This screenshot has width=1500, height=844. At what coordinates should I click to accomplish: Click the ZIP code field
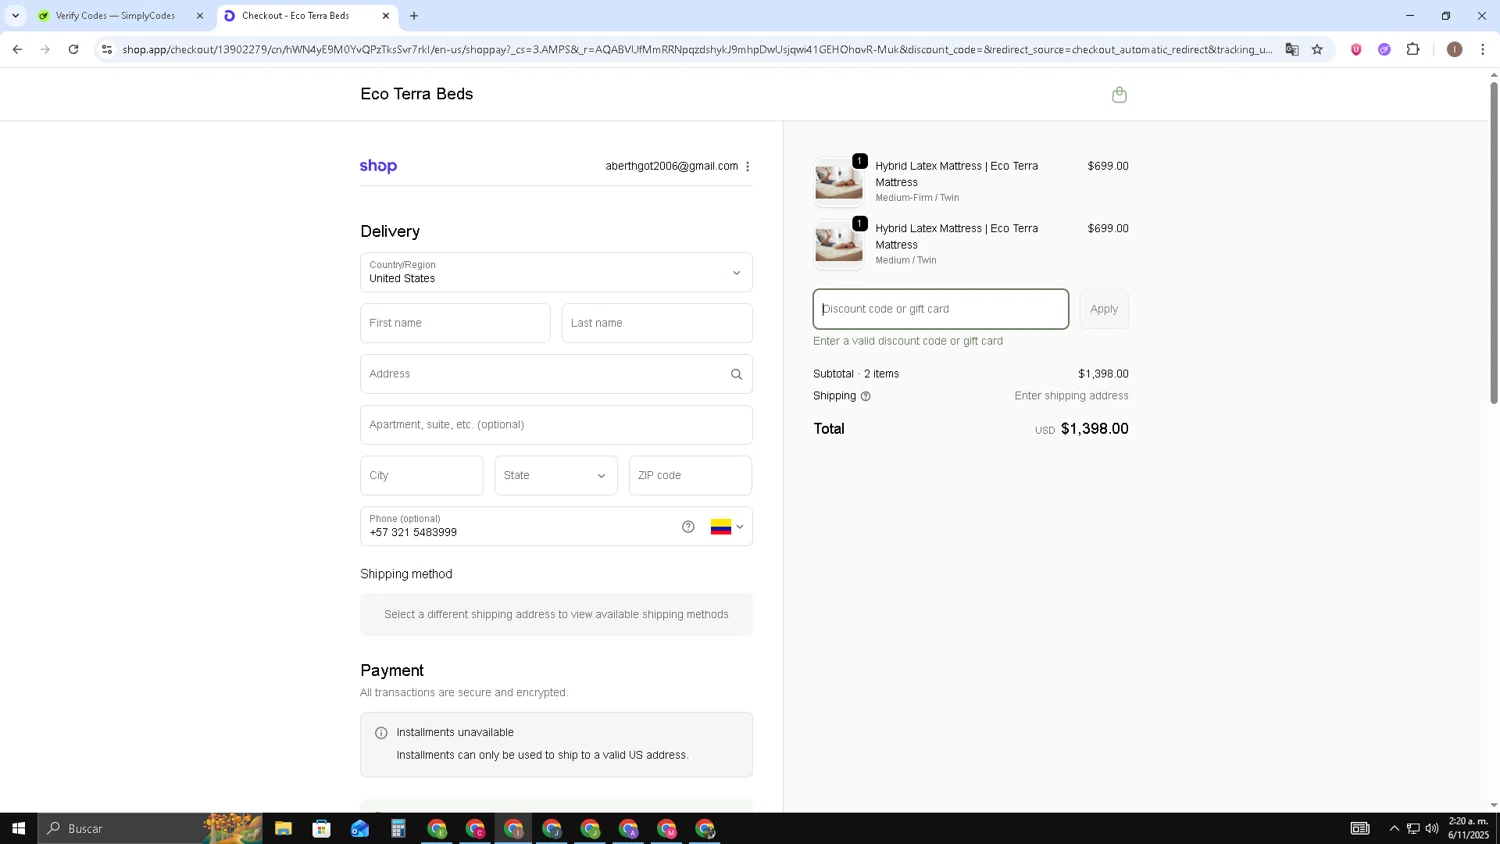click(x=690, y=475)
